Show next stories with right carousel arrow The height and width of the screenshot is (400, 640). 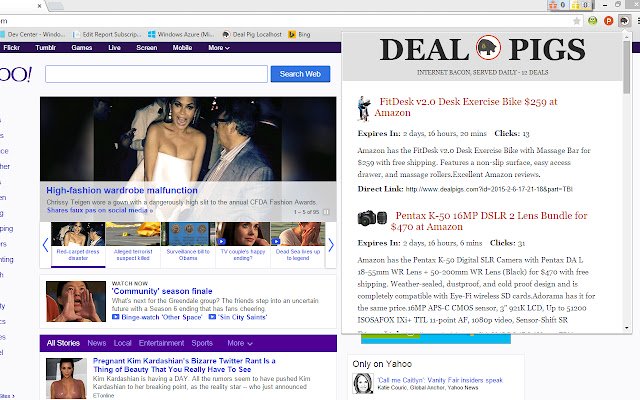(x=331, y=245)
